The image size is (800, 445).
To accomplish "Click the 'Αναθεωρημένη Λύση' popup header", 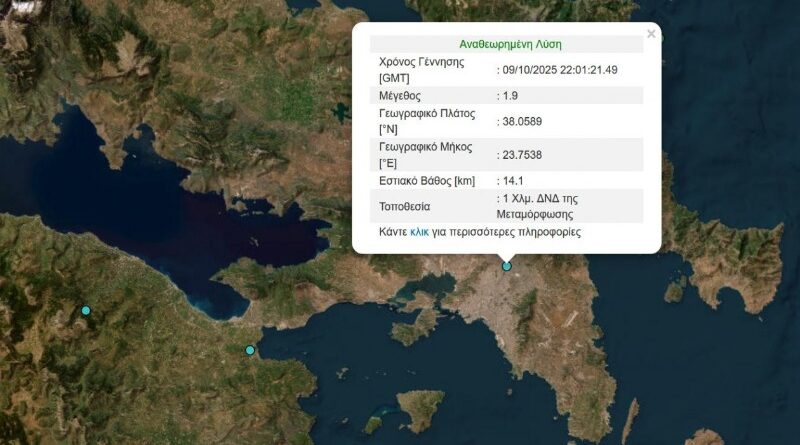I will pos(510,45).
